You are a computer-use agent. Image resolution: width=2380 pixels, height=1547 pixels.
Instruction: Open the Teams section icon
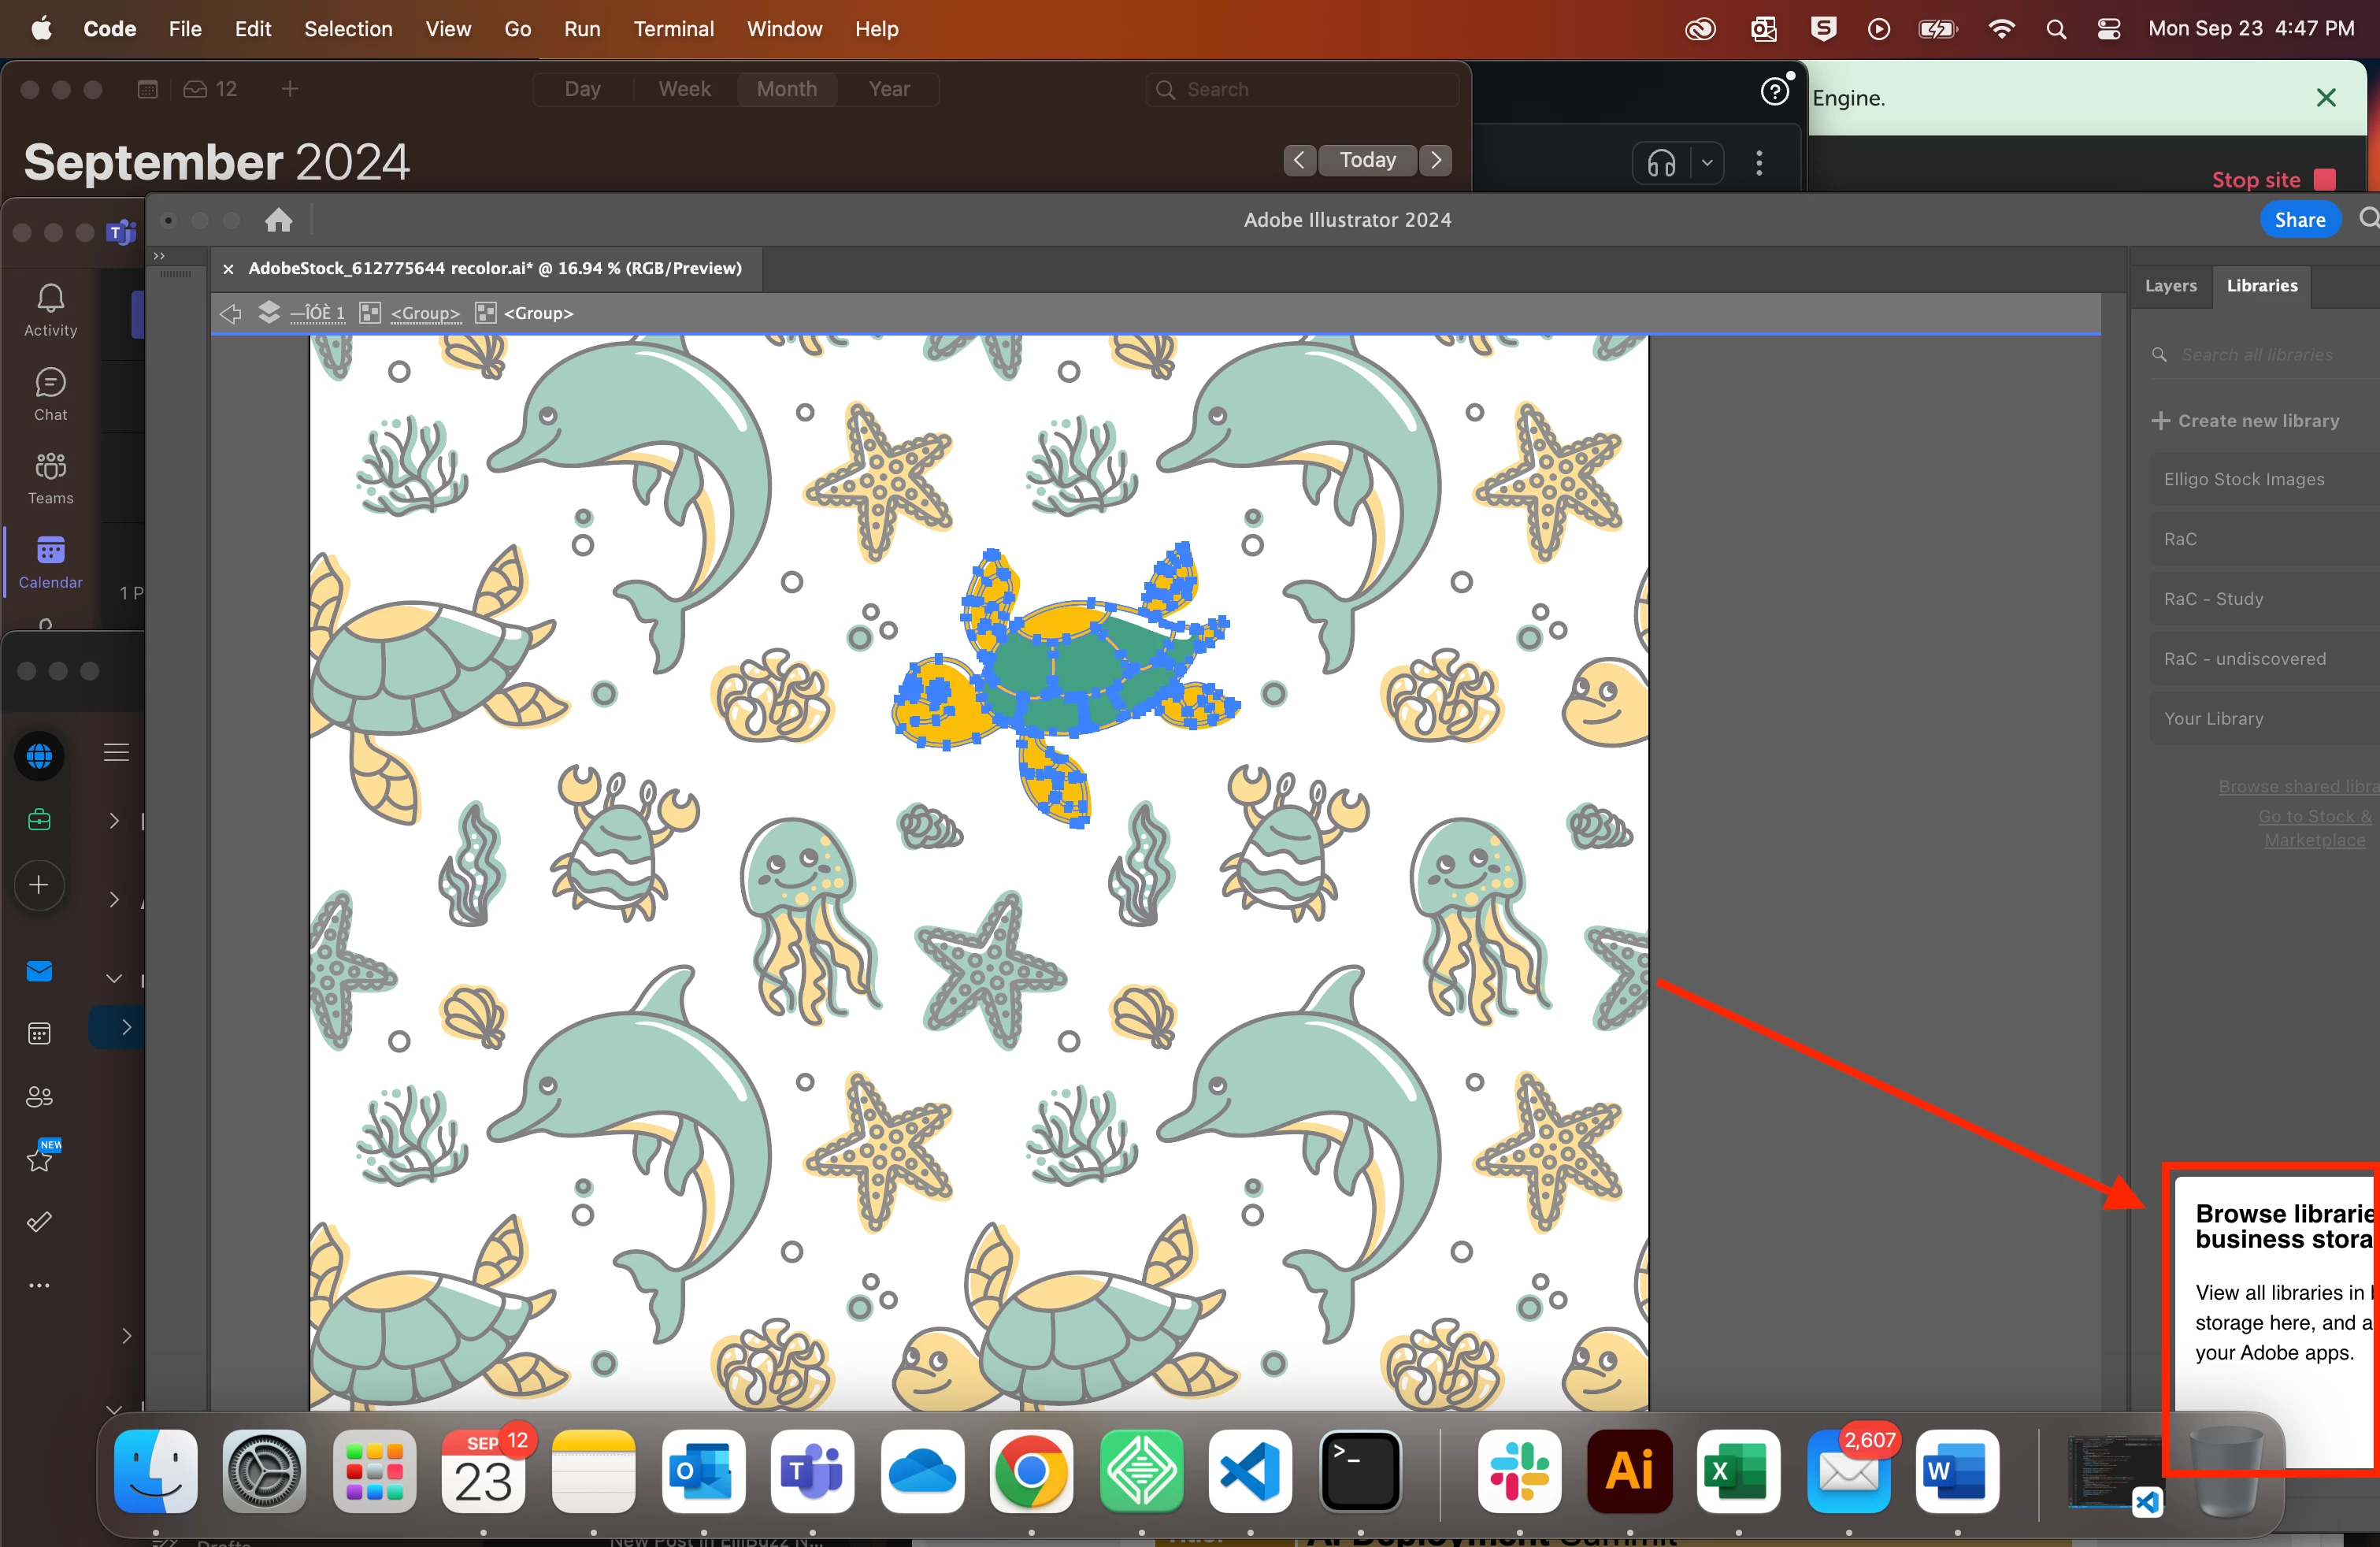click(50, 478)
